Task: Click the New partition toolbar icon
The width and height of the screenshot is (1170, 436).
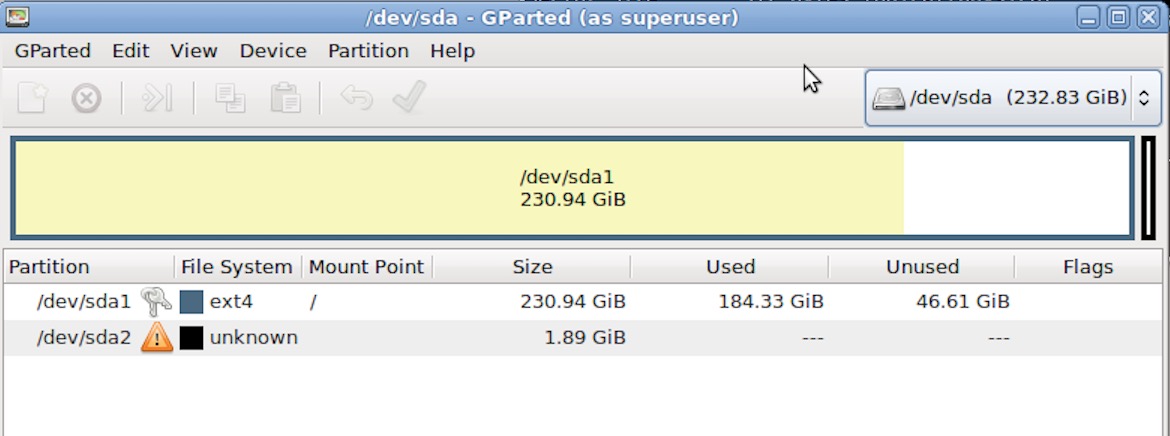Action: pos(32,98)
